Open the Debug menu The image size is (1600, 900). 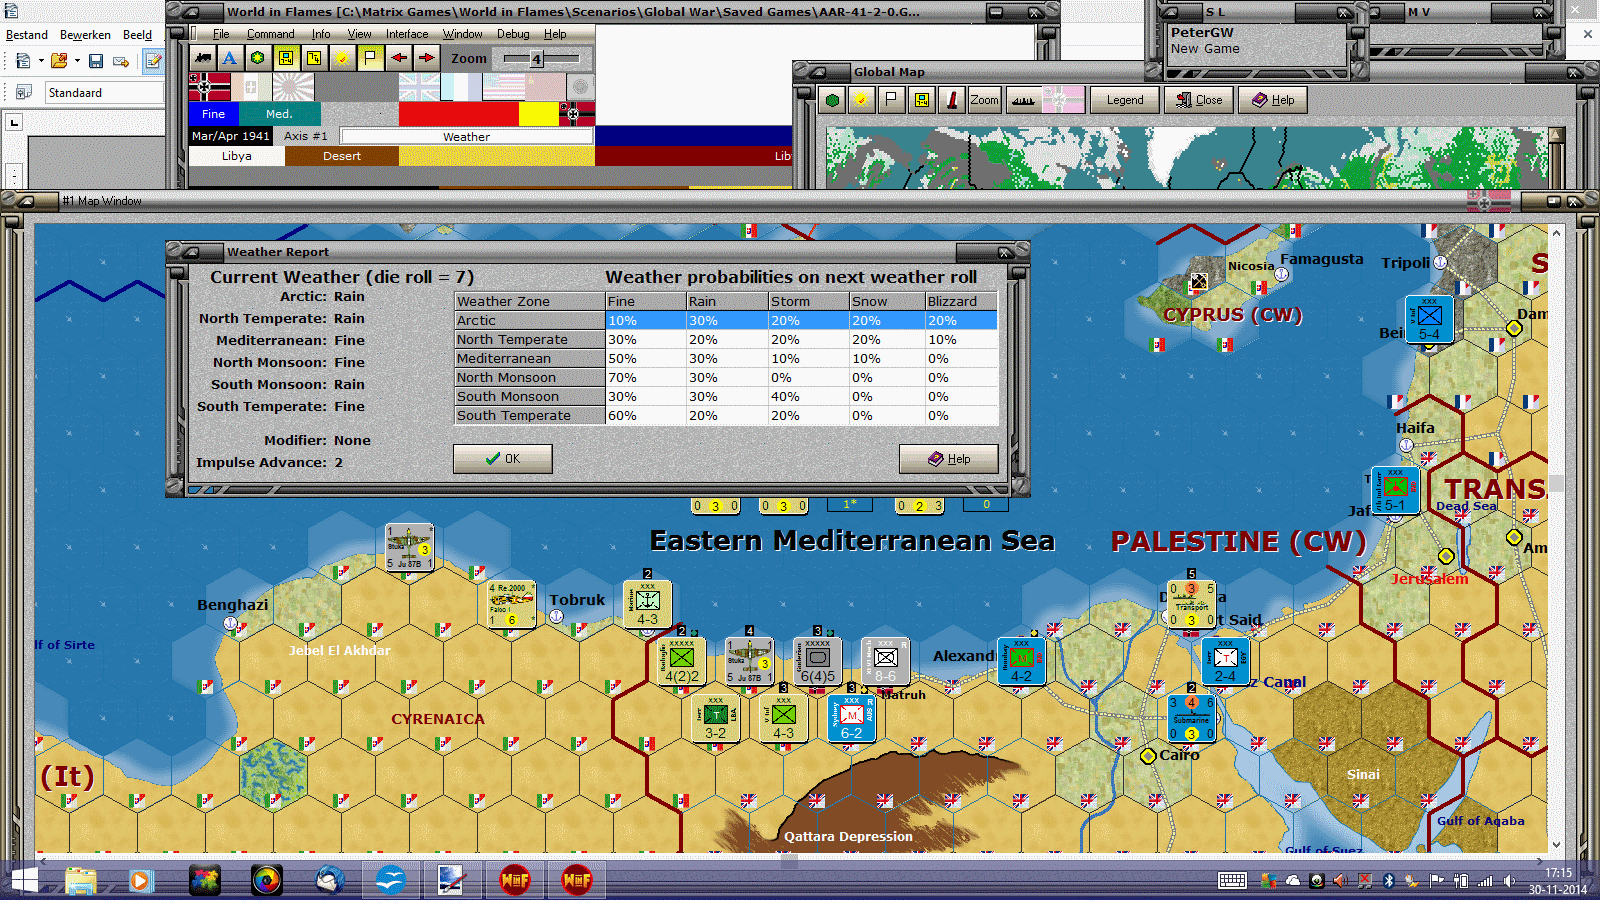pyautogui.click(x=513, y=34)
